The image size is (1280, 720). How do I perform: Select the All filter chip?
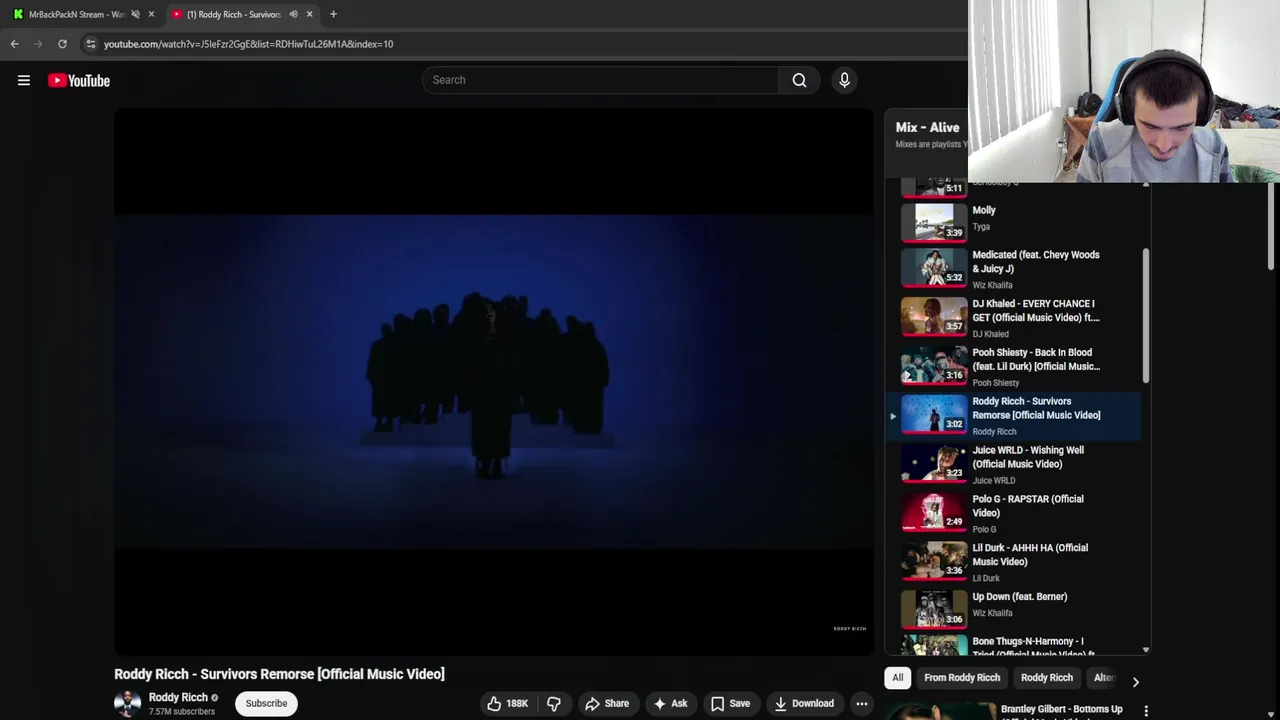pyautogui.click(x=898, y=678)
